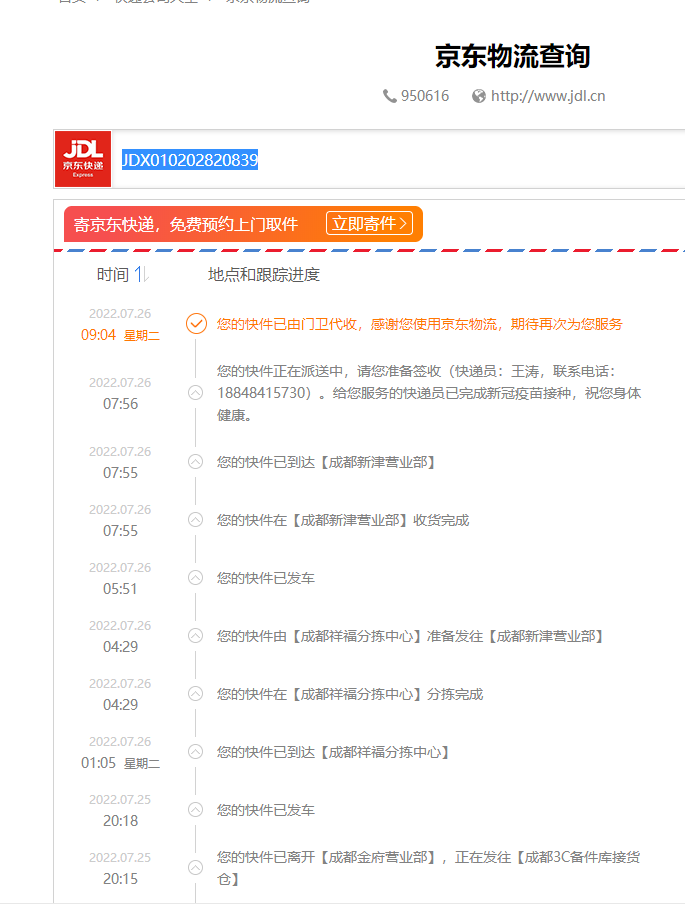This screenshot has height=912, width=685.
Task: Click the phone icon beside 950616
Action: point(389,96)
